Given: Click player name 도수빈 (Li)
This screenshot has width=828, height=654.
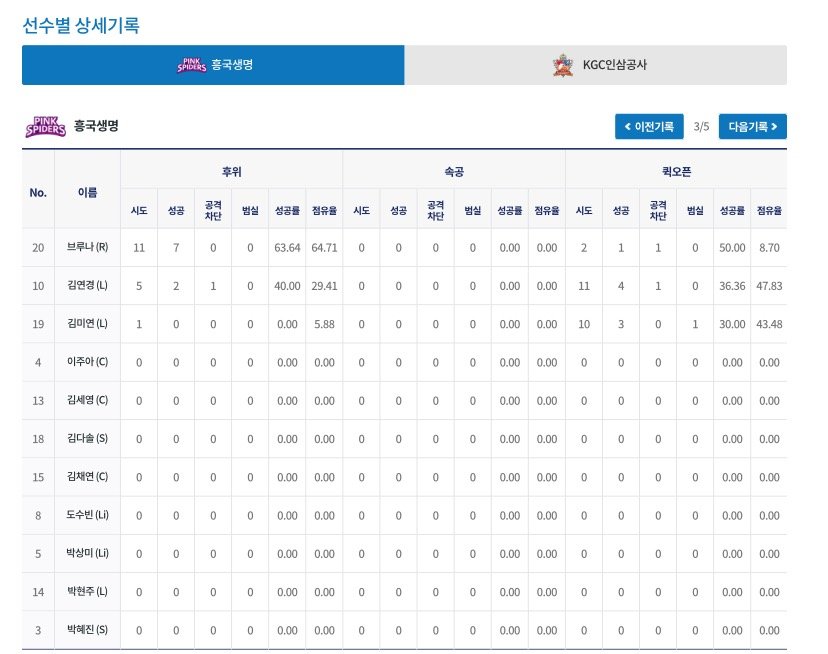Looking at the screenshot, I should (x=87, y=516).
